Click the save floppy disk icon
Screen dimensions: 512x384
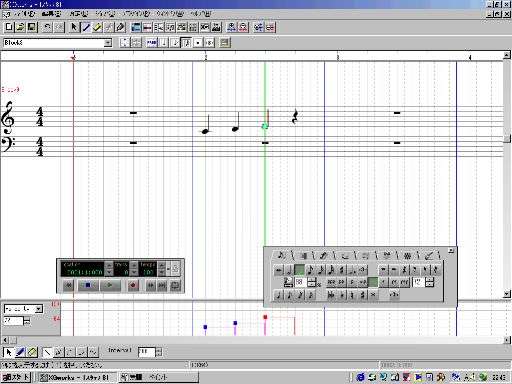point(32,27)
